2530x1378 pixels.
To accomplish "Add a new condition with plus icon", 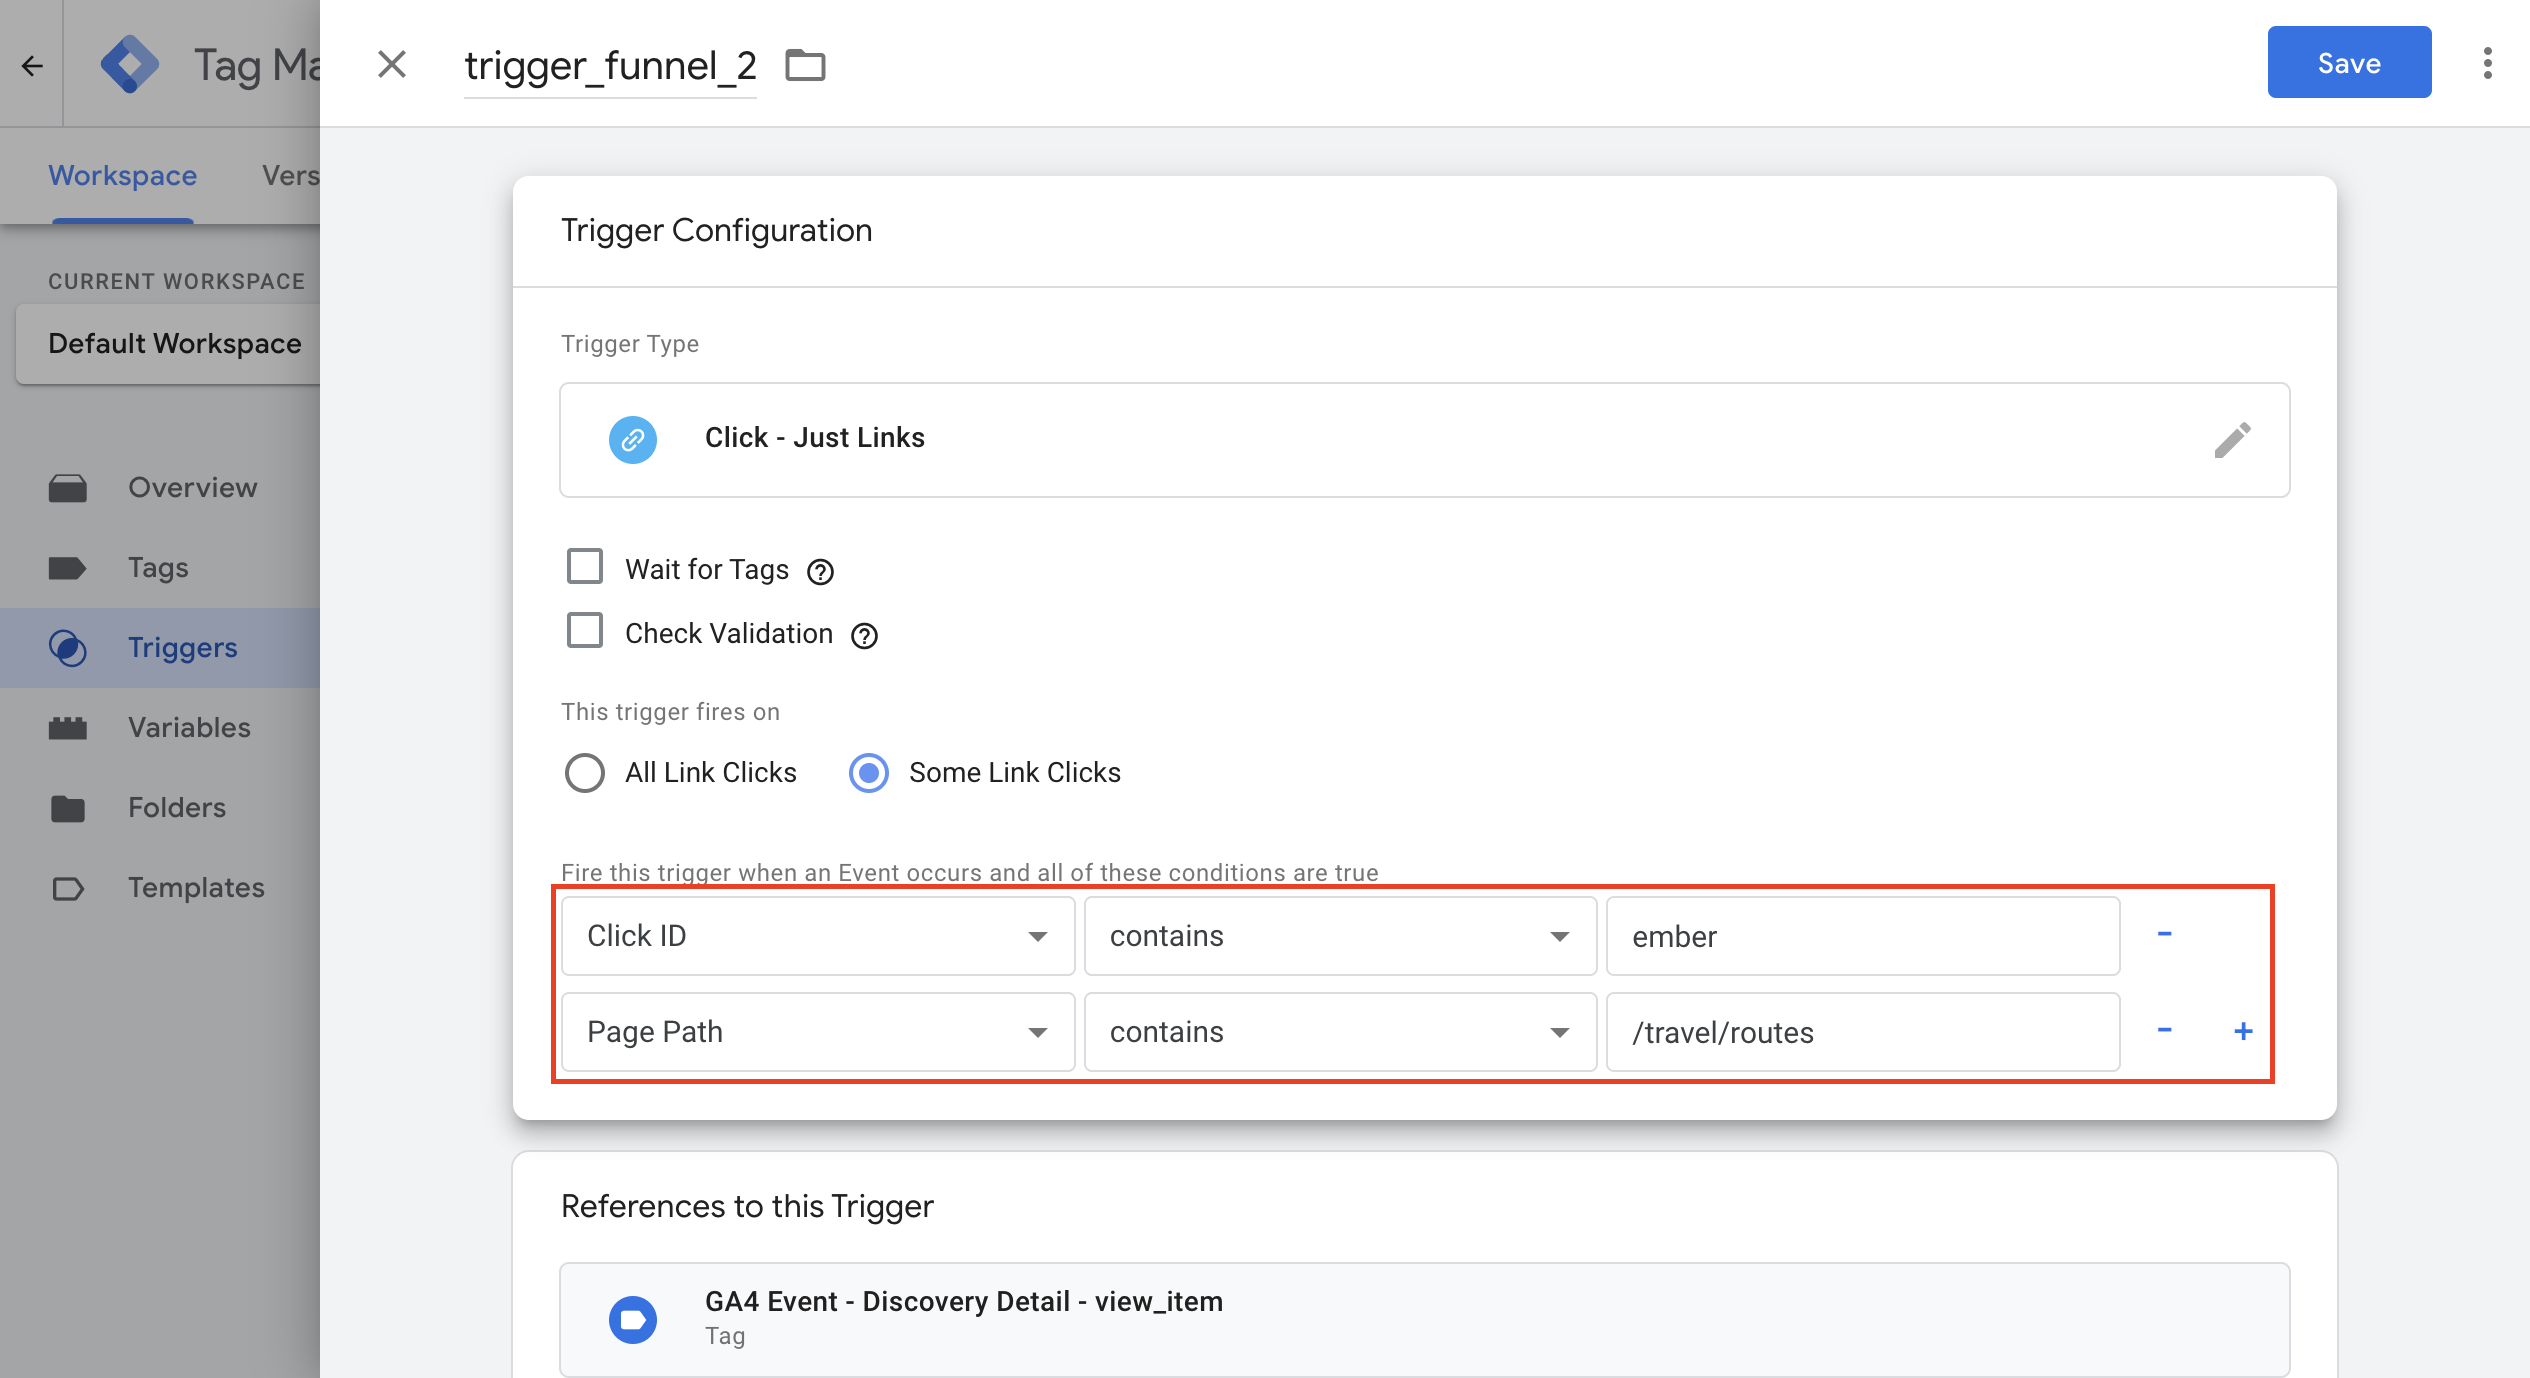I will pos(2243,1031).
